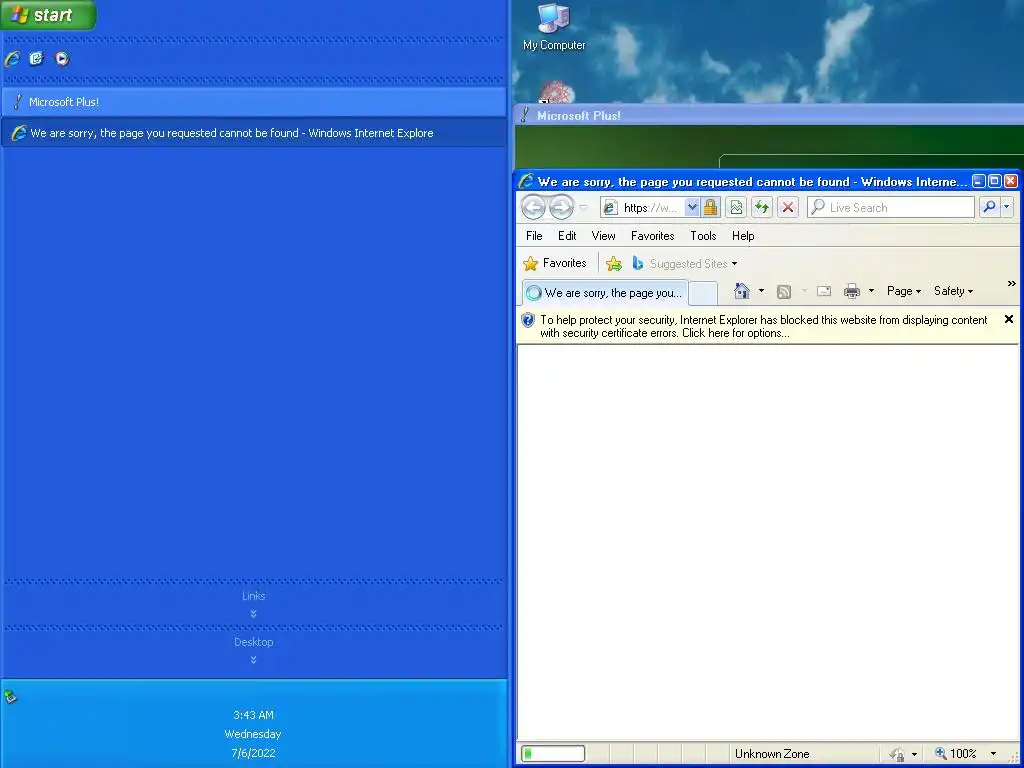Image resolution: width=1024 pixels, height=768 pixels.
Task: Click the security information bar message
Action: (763, 327)
